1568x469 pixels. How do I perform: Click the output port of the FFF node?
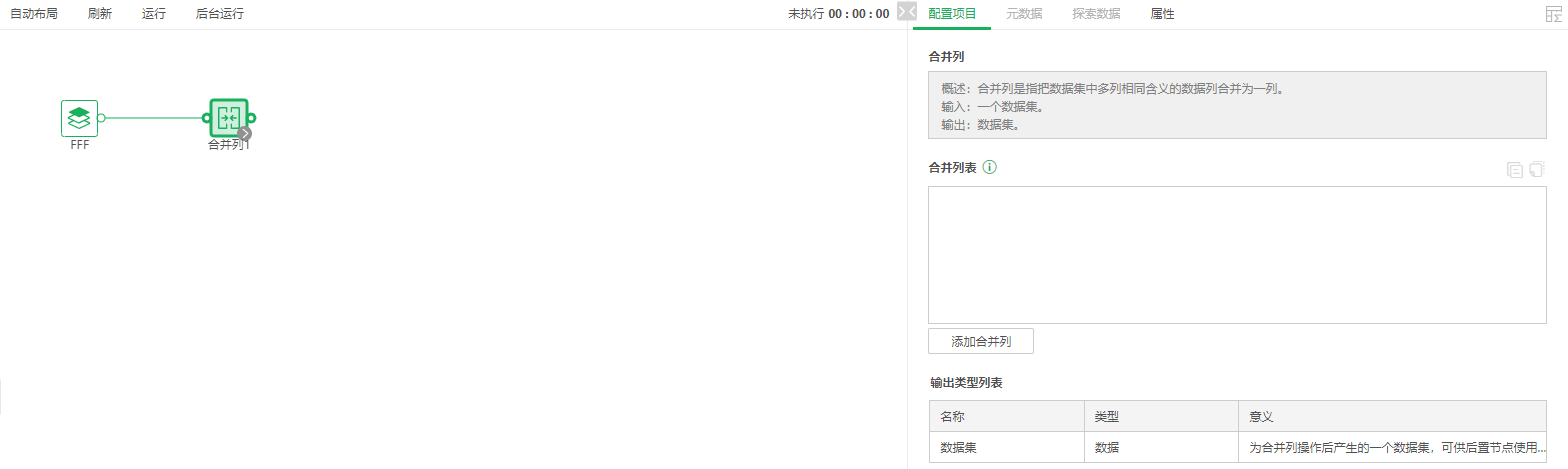click(x=102, y=118)
